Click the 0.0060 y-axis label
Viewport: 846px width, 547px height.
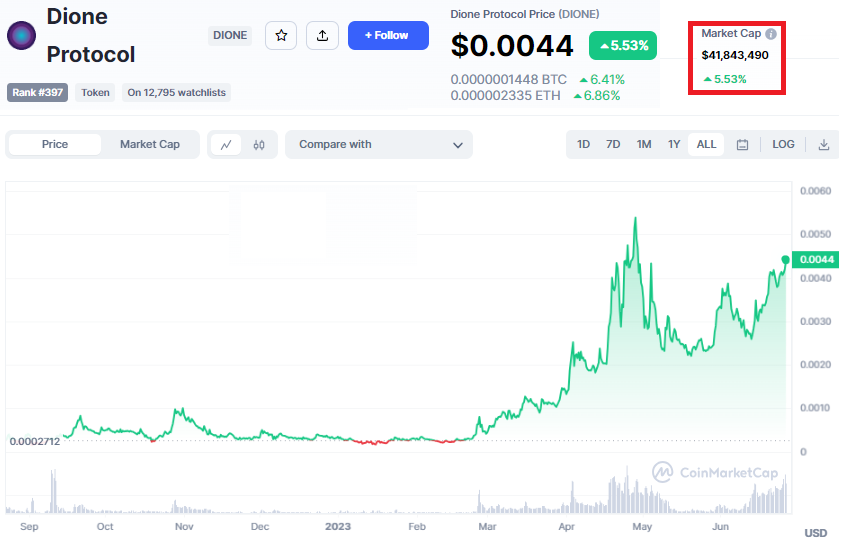point(815,191)
